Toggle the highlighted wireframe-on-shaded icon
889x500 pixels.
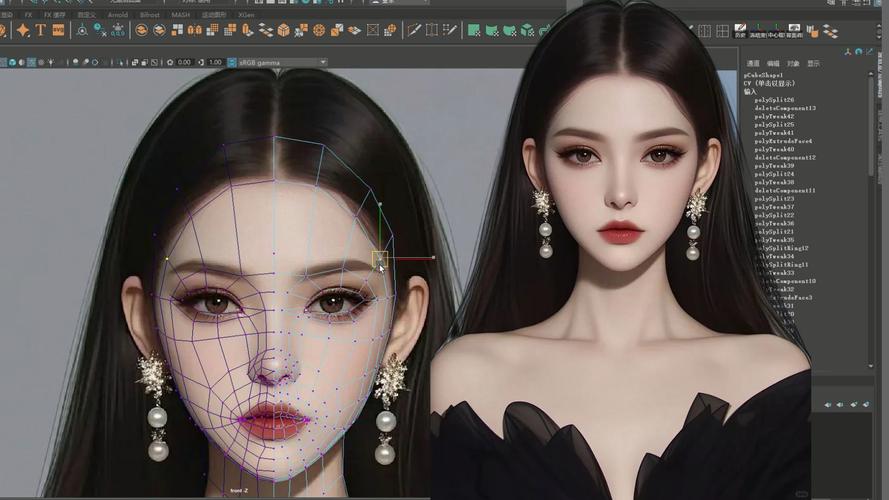32,62
